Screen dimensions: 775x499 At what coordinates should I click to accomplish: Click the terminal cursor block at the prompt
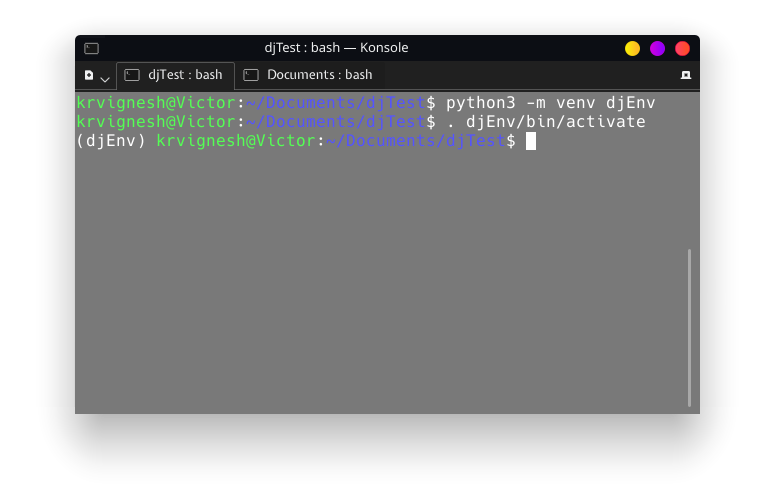tap(531, 141)
